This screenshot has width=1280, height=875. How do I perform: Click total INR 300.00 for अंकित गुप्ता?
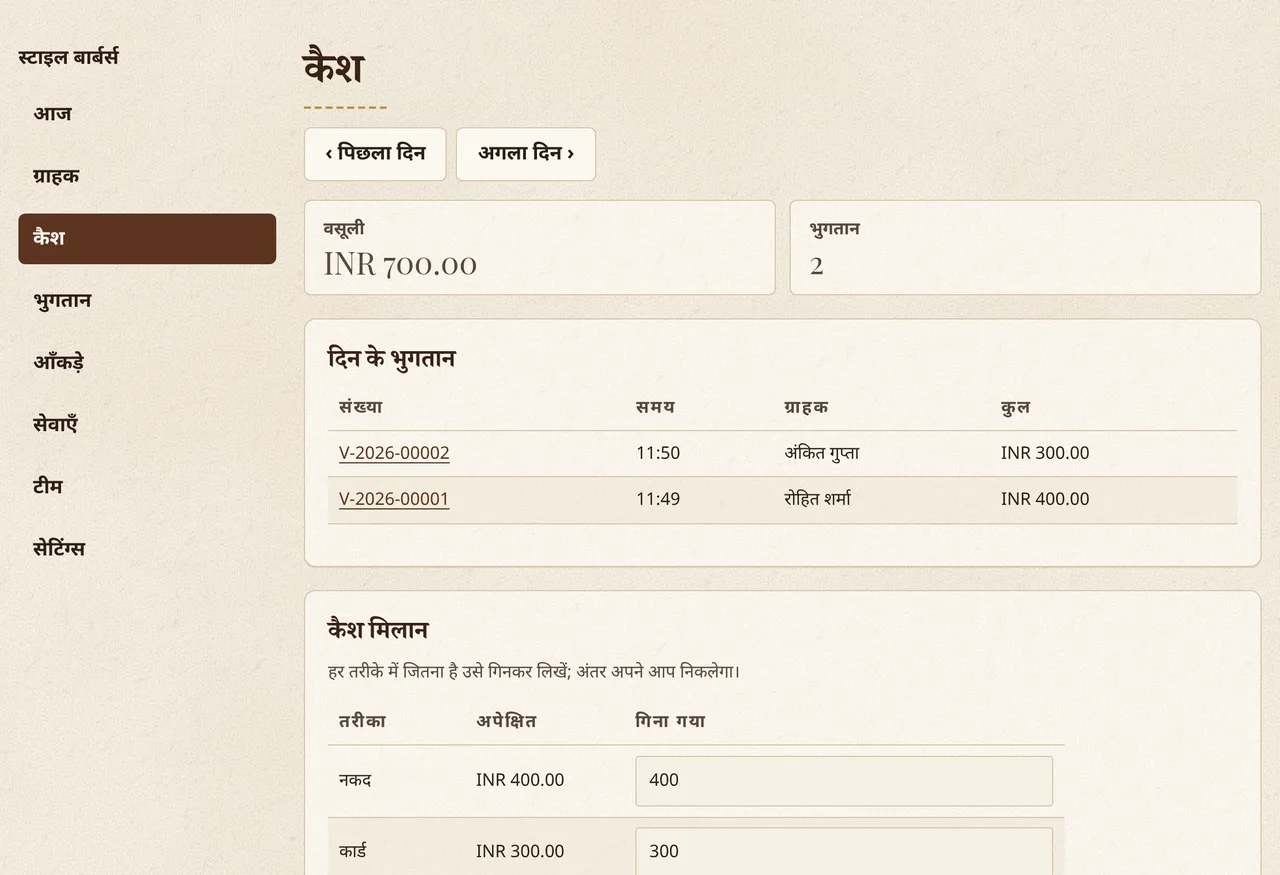[x=1045, y=453]
